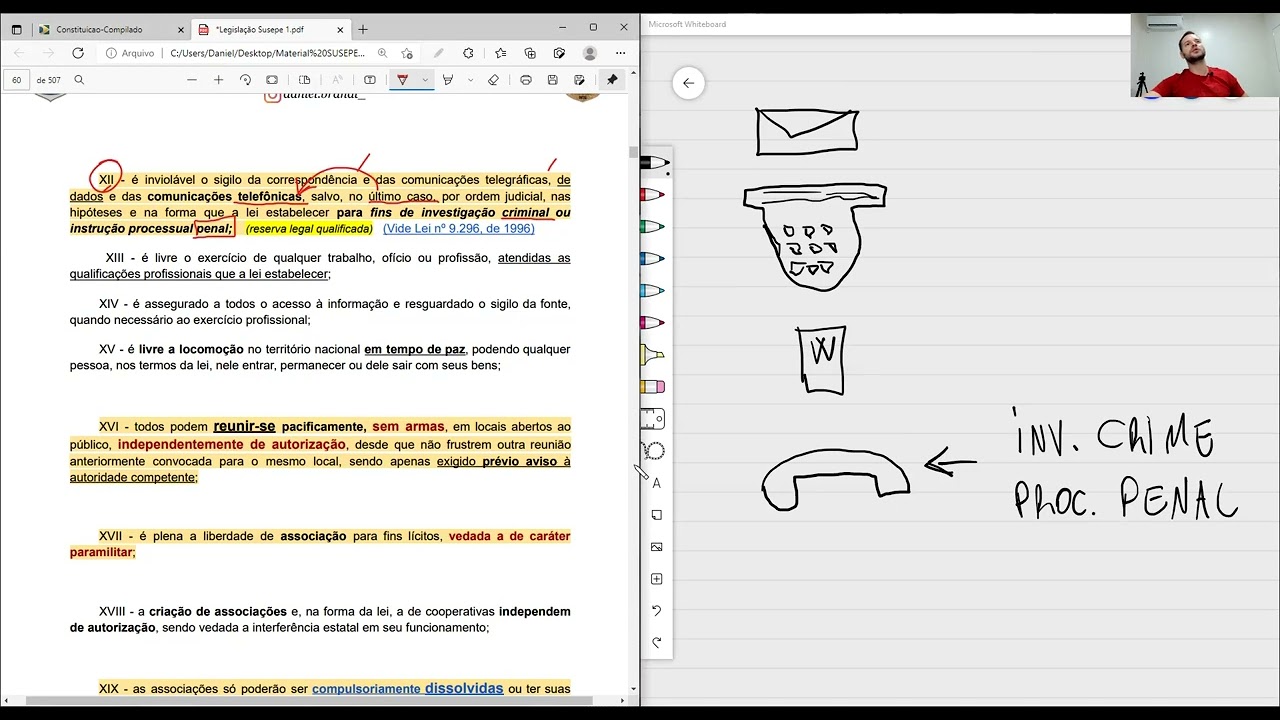Open a new browser tab
This screenshot has width=1280, height=720.
[x=363, y=29]
